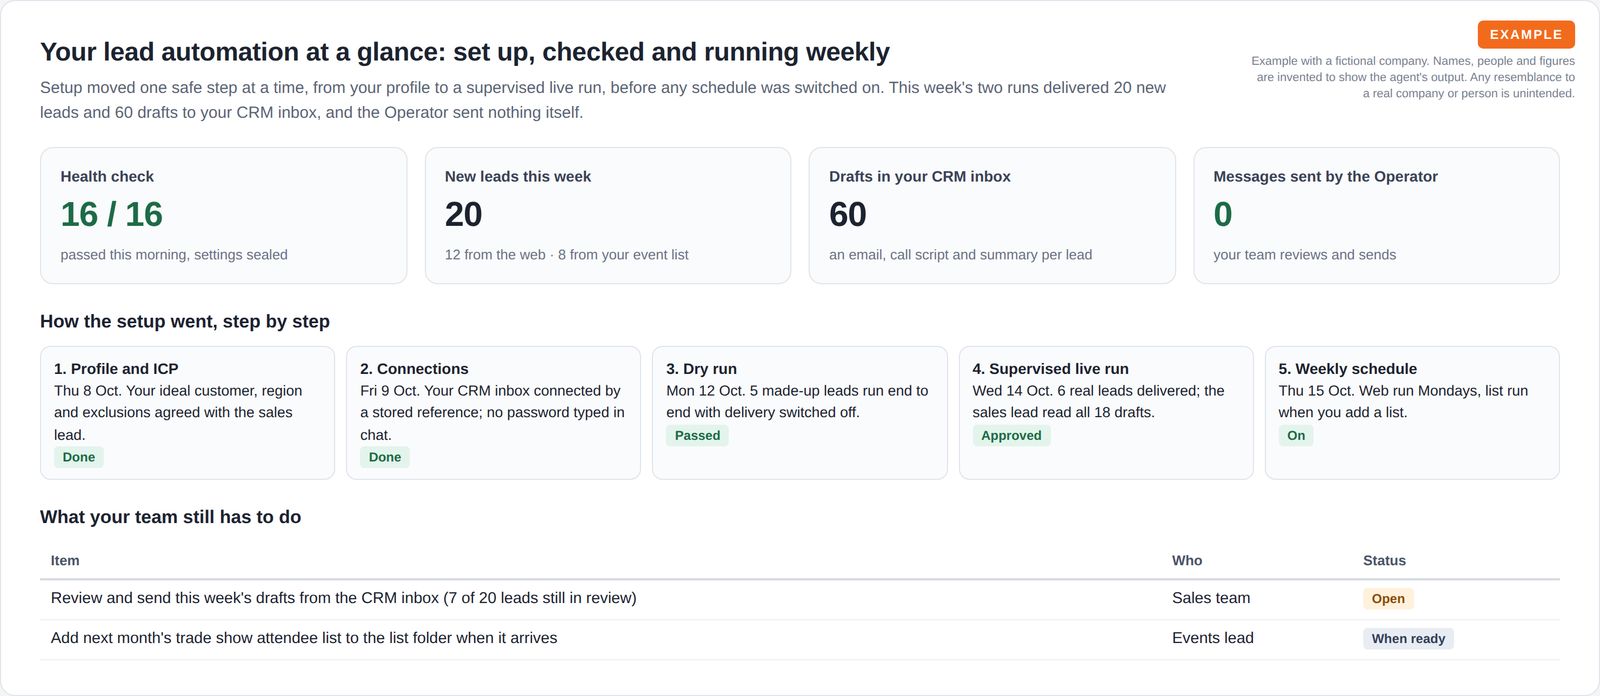Click 'your team reviews and sends' caption
The width and height of the screenshot is (1600, 696).
pos(1304,255)
